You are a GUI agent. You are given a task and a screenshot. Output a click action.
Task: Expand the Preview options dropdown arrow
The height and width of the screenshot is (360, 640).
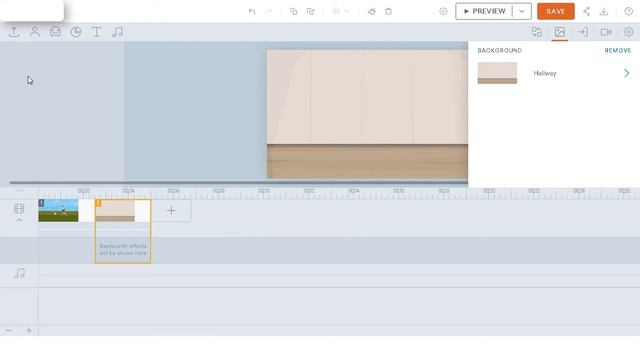[522, 11]
